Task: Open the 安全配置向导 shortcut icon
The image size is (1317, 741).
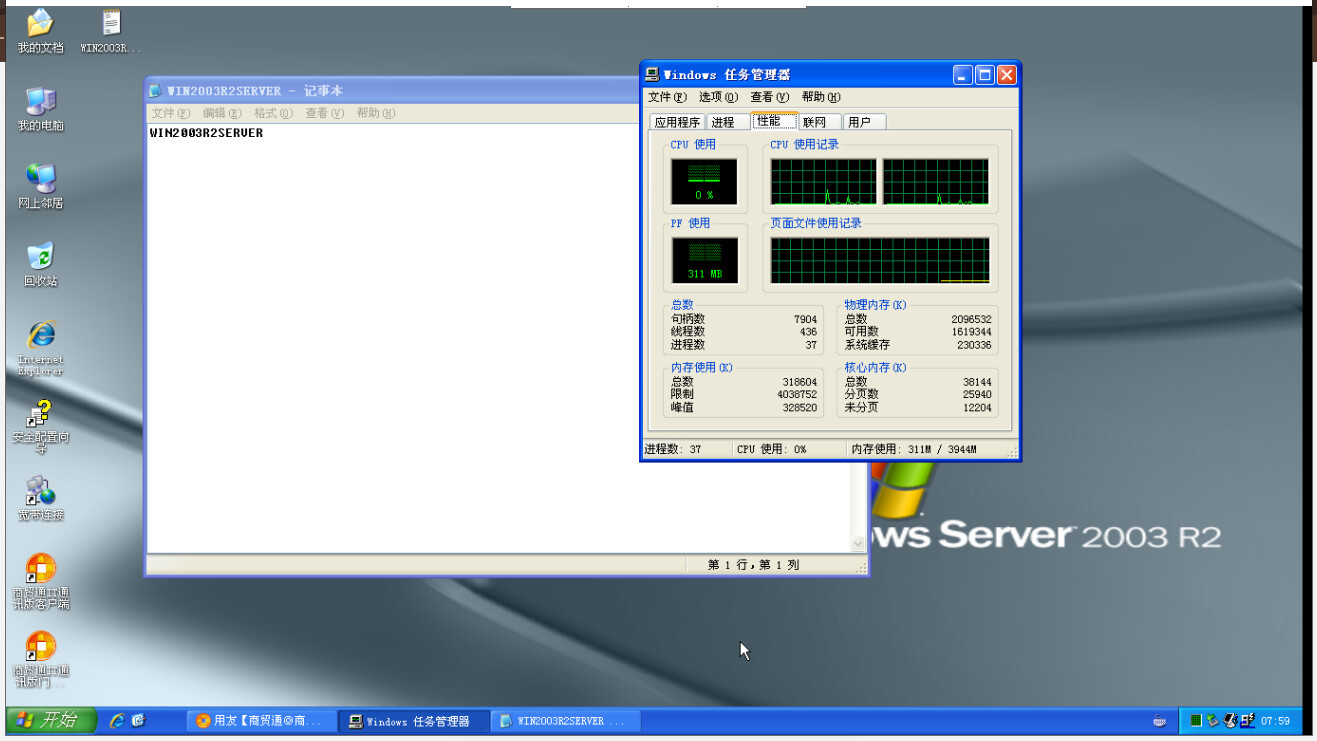Action: (x=40, y=415)
